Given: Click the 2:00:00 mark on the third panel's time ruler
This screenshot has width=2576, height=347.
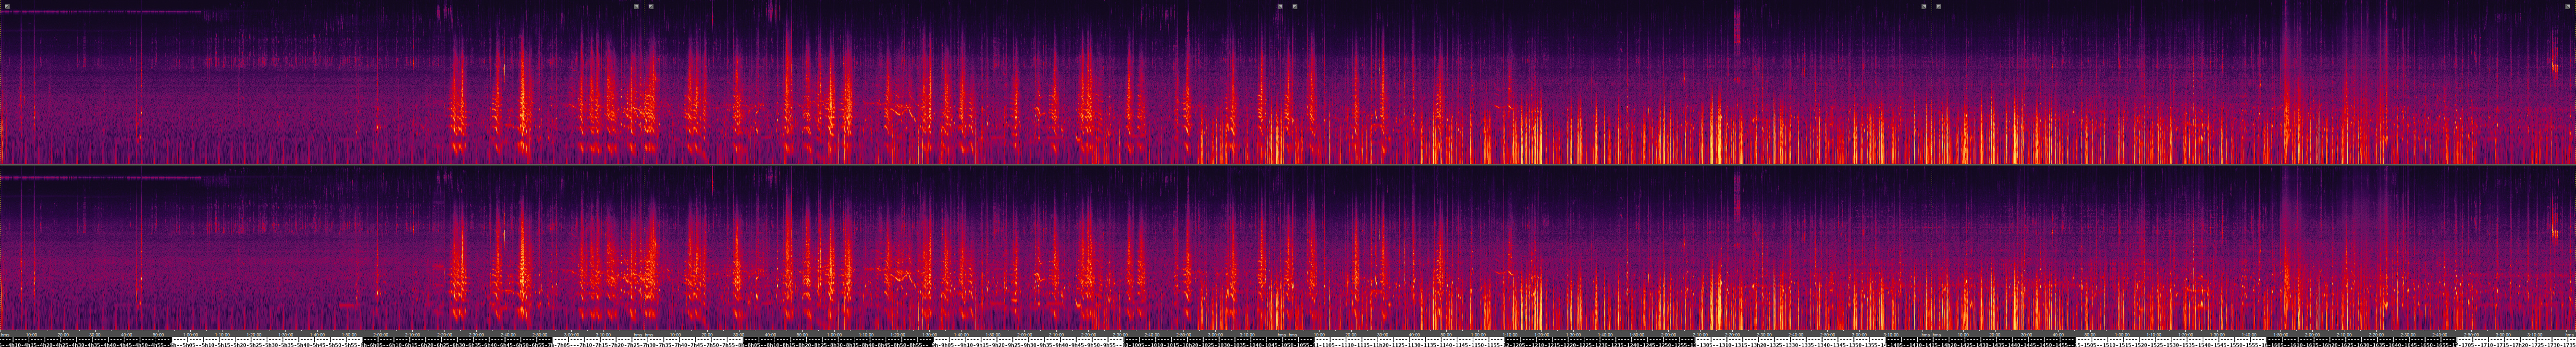Looking at the screenshot, I should tap(1669, 334).
